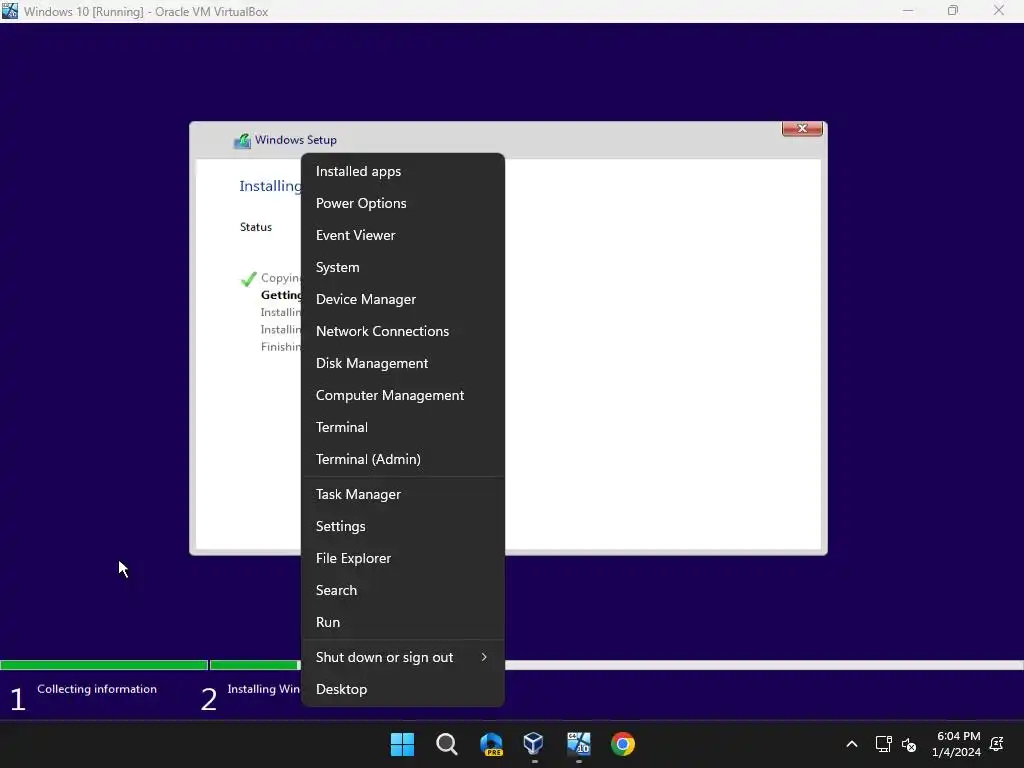
Task: Select Network Connections
Action: click(x=403, y=332)
